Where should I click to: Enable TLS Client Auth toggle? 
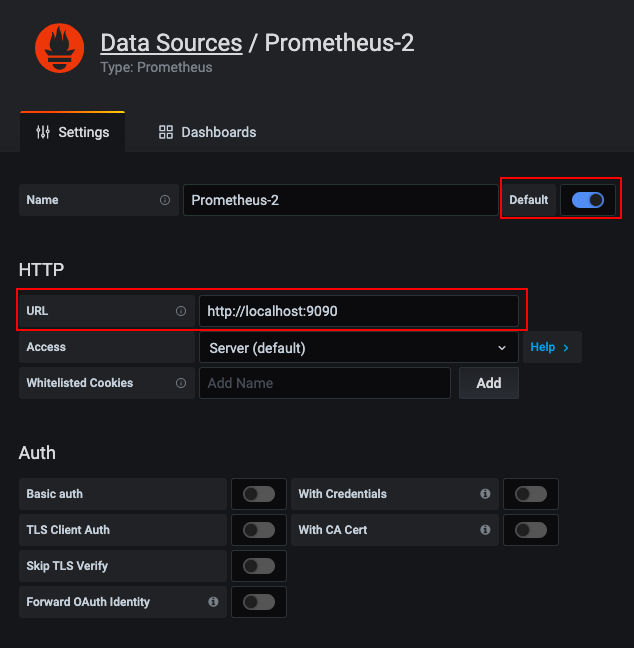259,530
